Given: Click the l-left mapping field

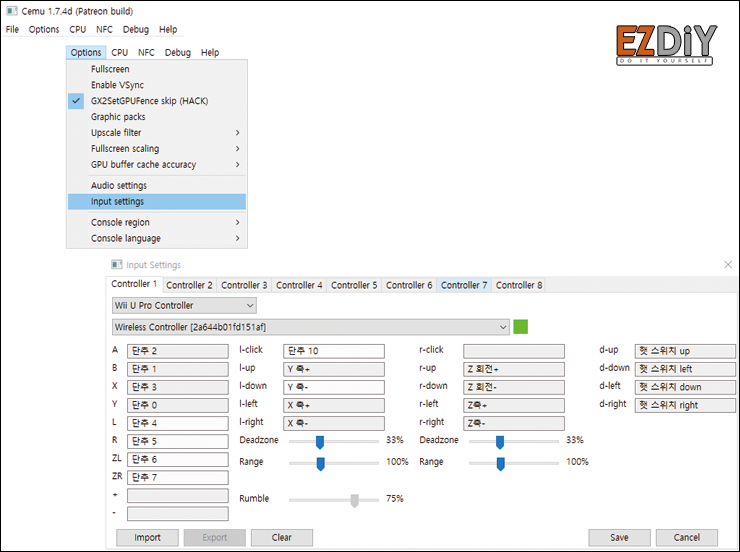Looking at the screenshot, I should click(x=334, y=405).
